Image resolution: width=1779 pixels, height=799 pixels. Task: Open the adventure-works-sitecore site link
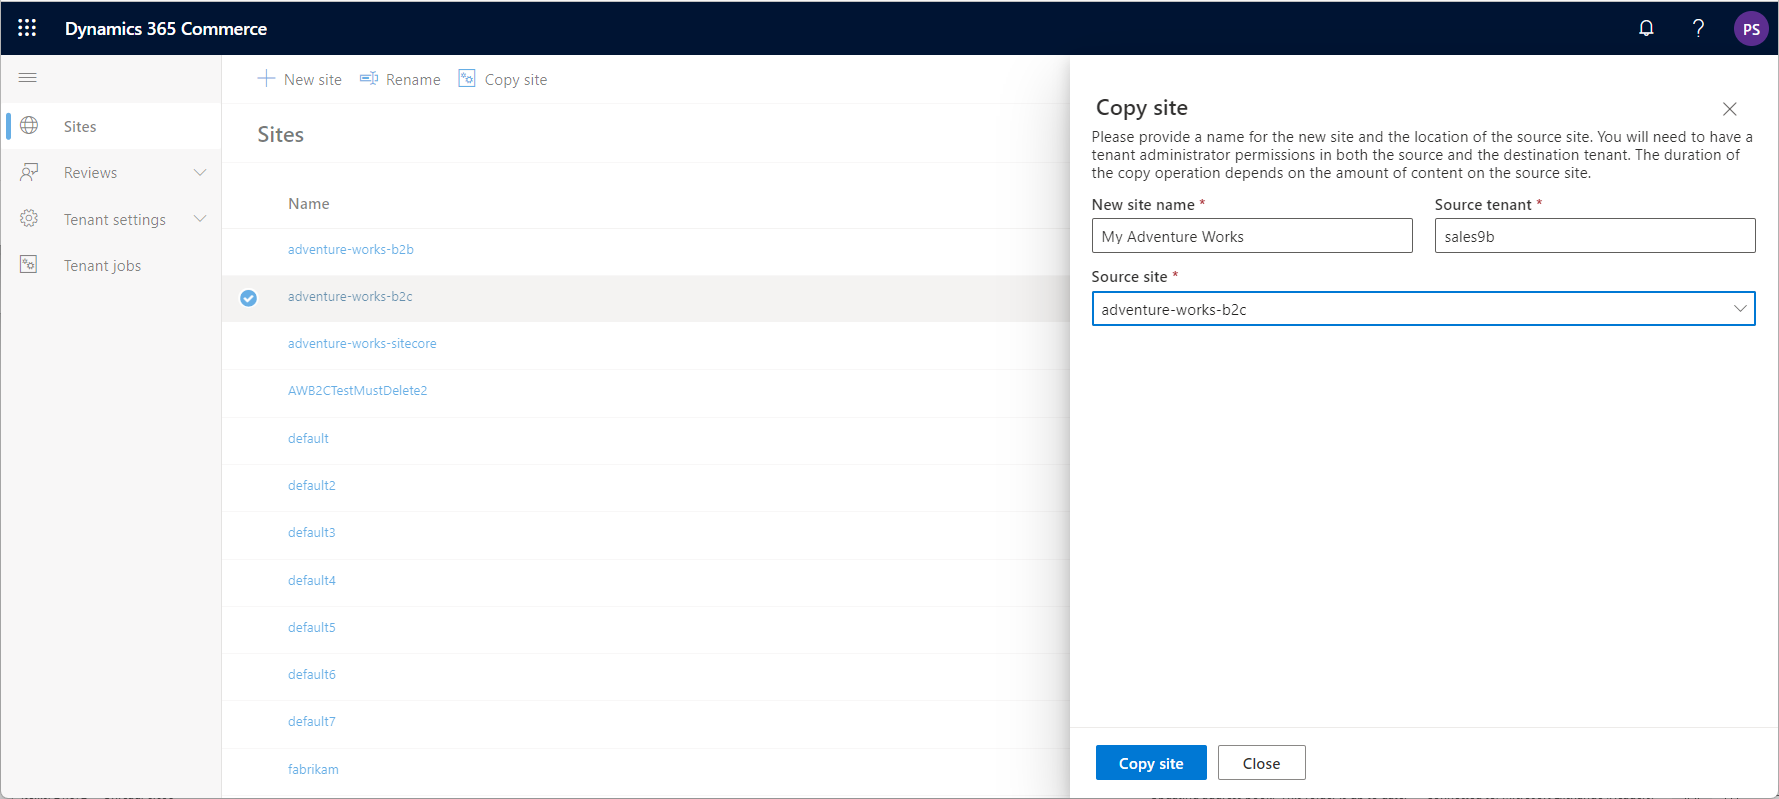coord(362,343)
